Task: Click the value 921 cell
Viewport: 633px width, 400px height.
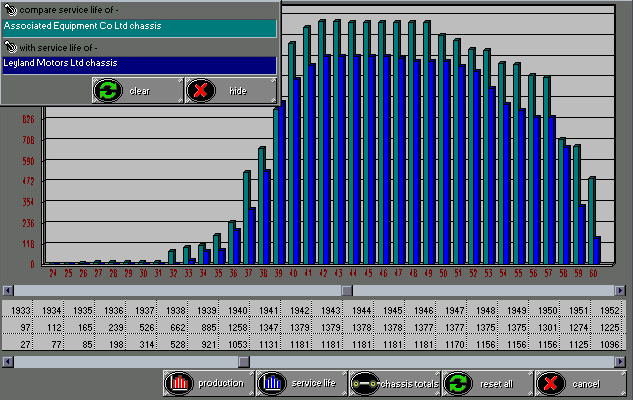Action: tap(203, 344)
